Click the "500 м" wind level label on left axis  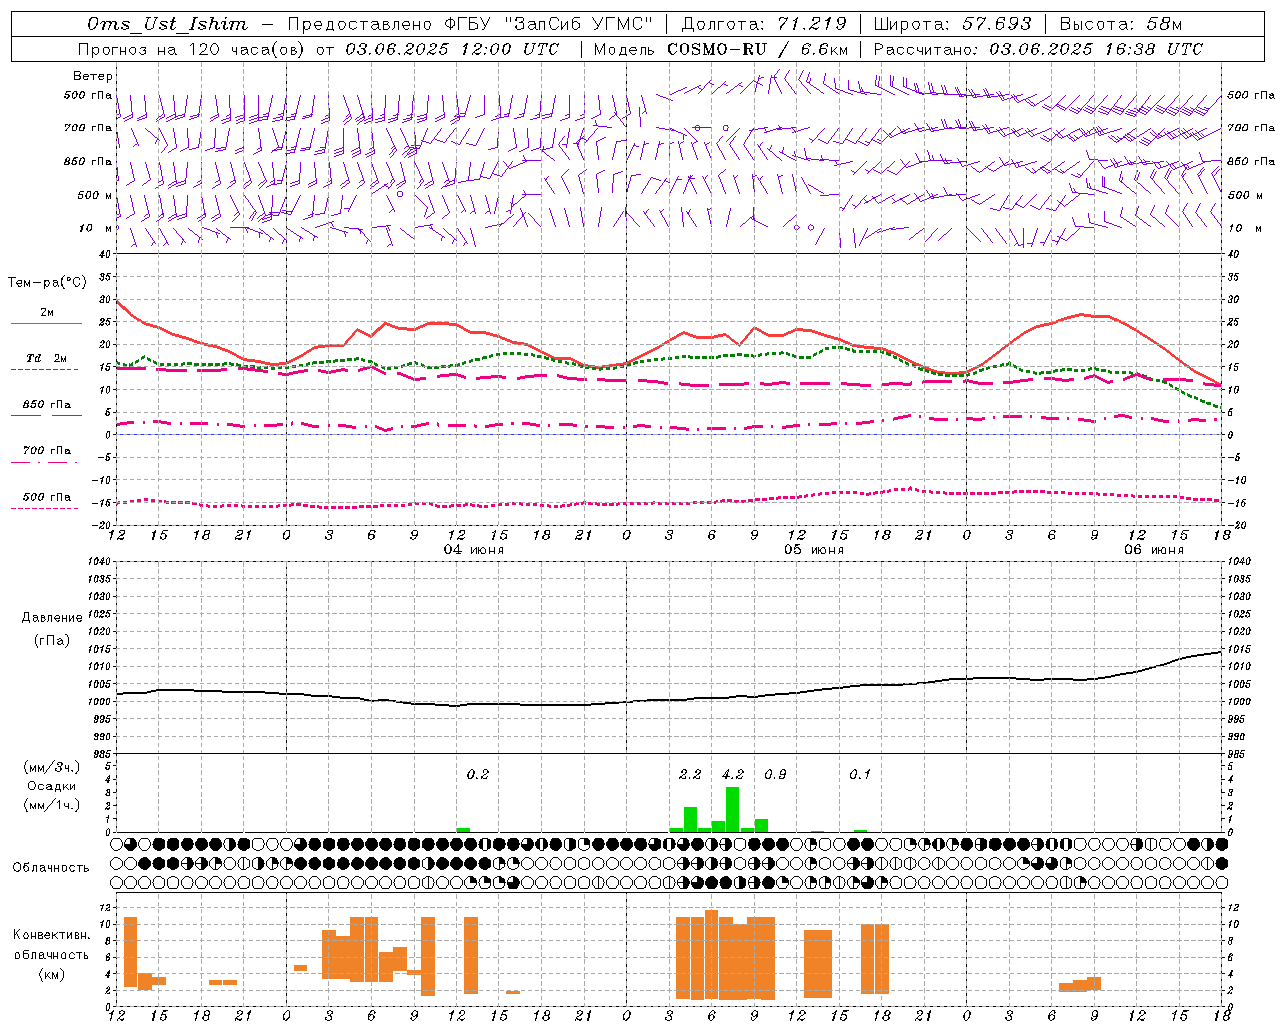pos(89,195)
